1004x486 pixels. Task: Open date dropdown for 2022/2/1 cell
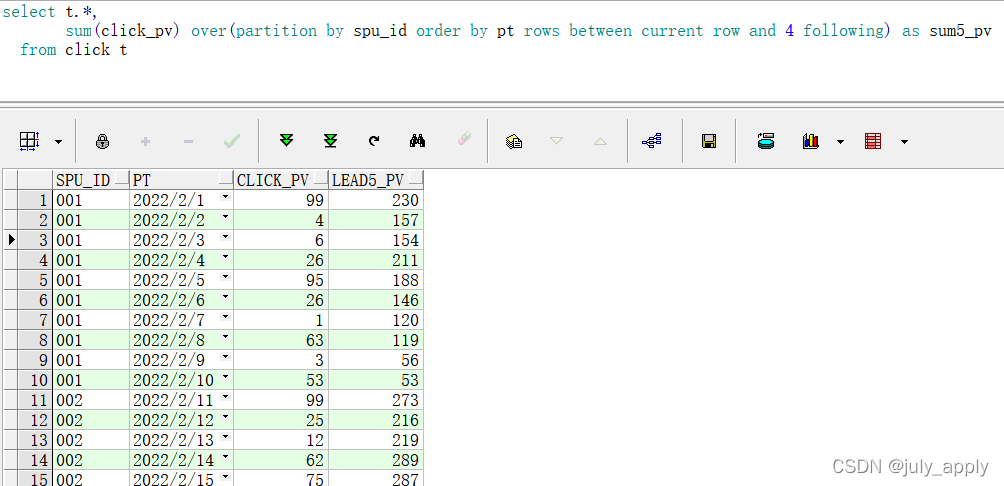pyautogui.click(x=225, y=197)
